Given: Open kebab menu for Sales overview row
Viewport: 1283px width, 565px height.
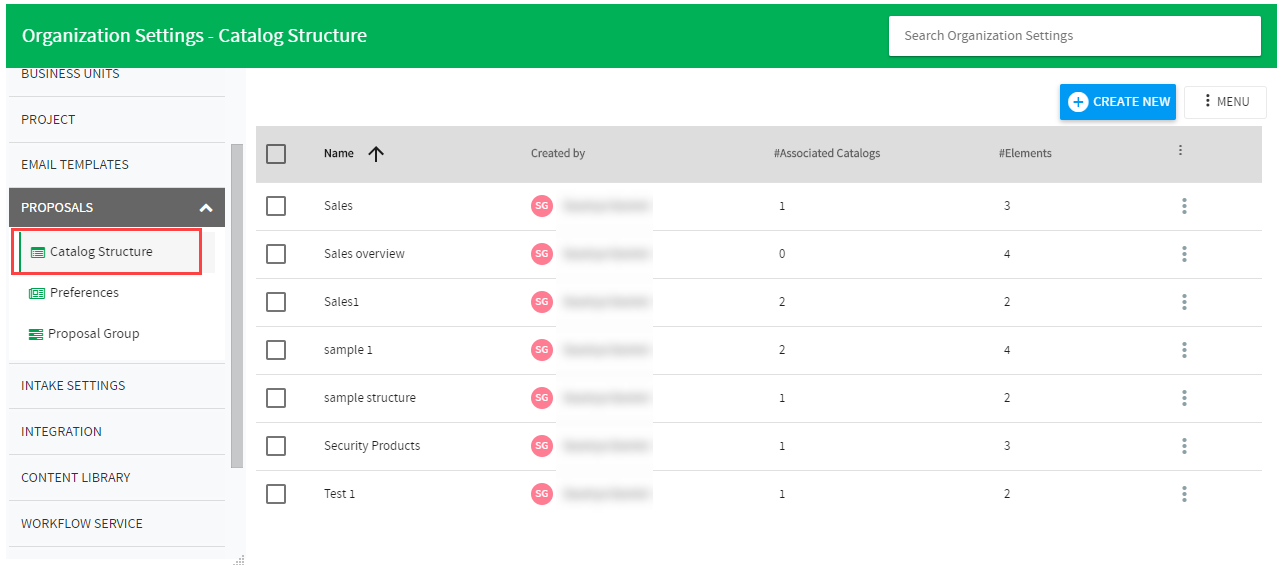Looking at the screenshot, I should click(x=1184, y=254).
